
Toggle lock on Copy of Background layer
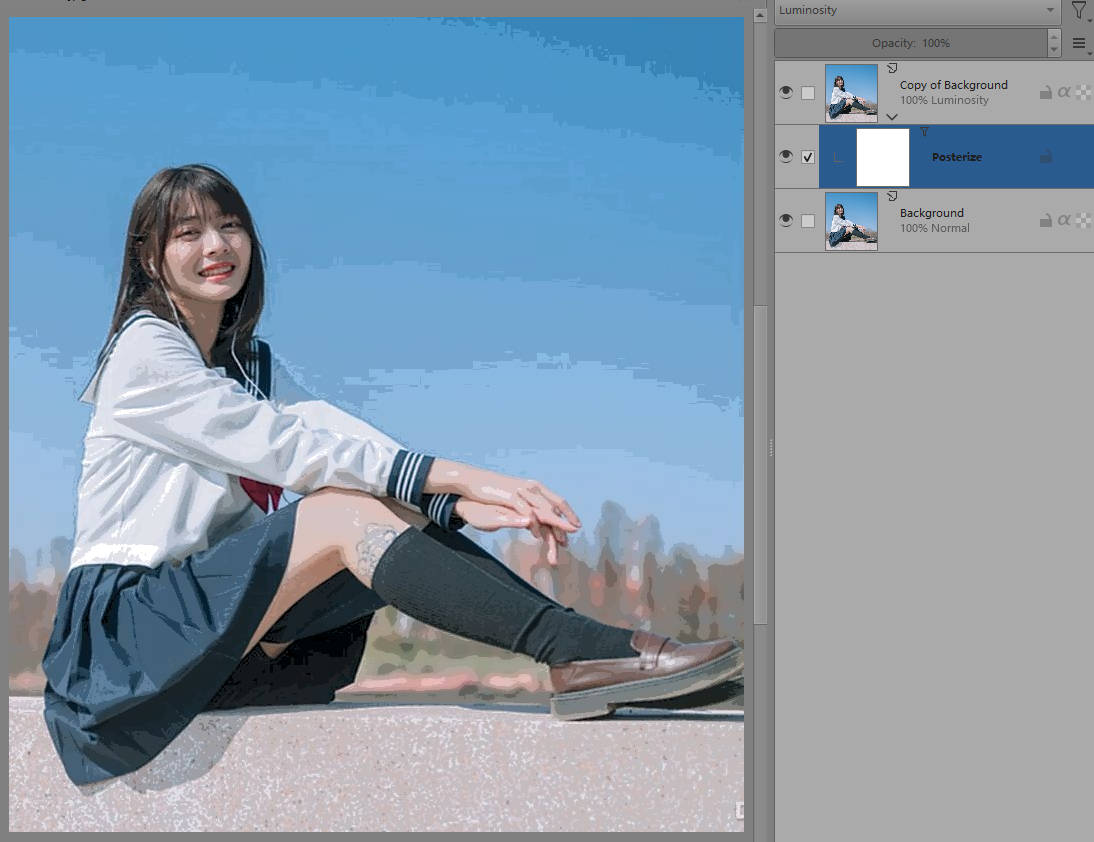click(1045, 92)
